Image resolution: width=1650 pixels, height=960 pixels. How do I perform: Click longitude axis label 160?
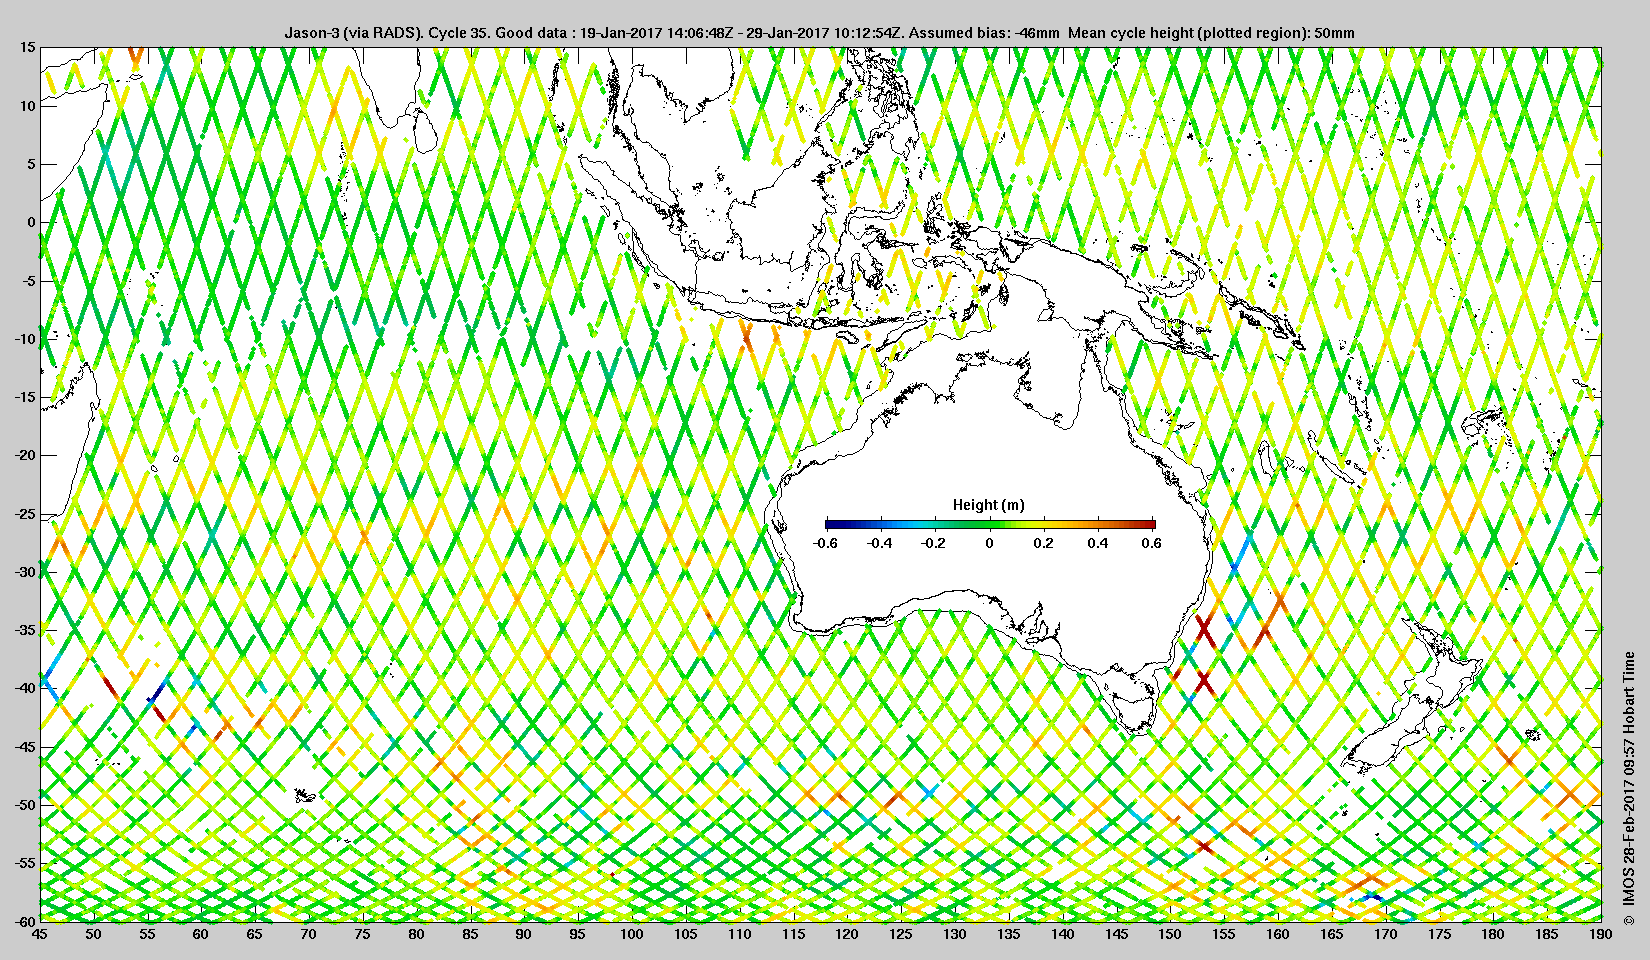pos(1278,934)
